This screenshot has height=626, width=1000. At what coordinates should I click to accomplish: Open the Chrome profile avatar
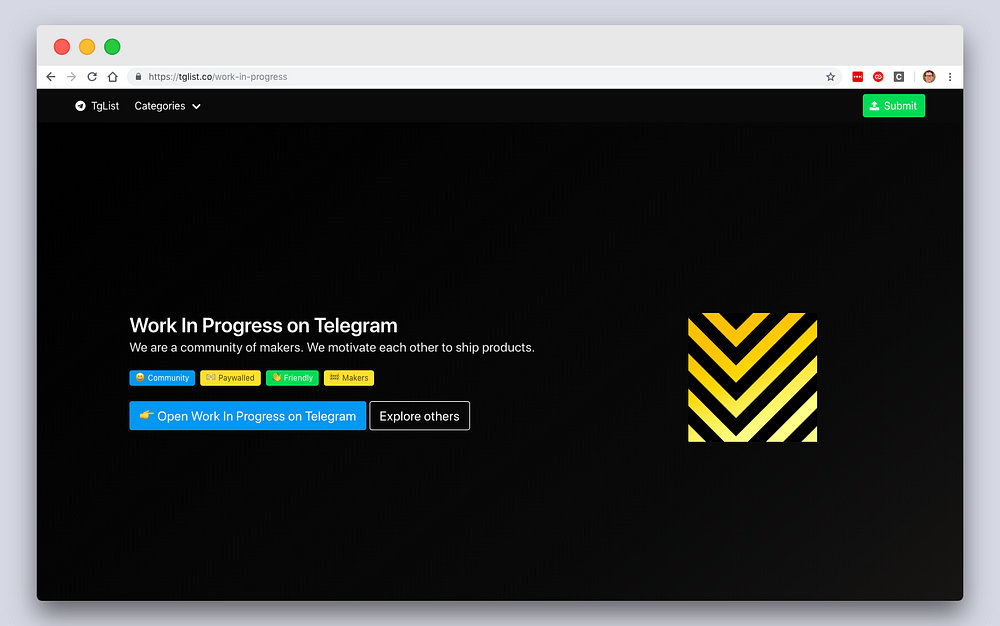[929, 76]
